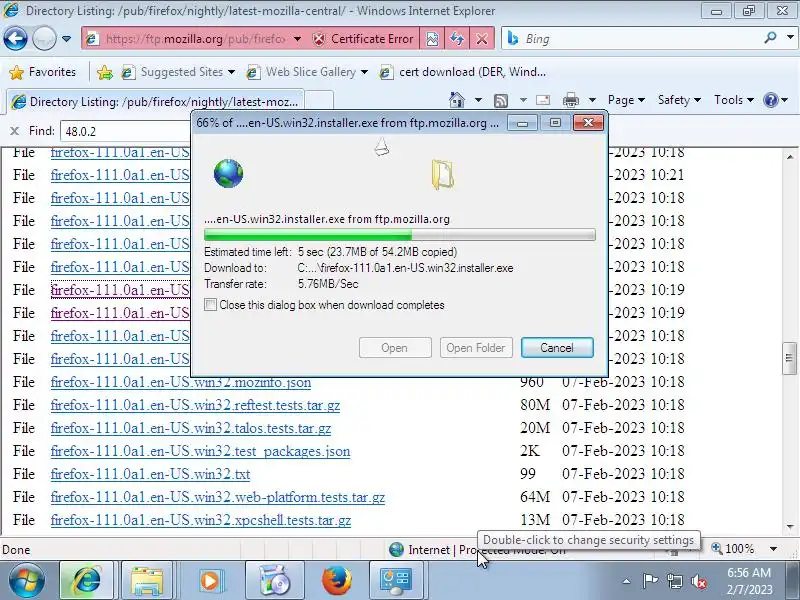Click the RSS Feeds icon
800x600 pixels.
501,101
